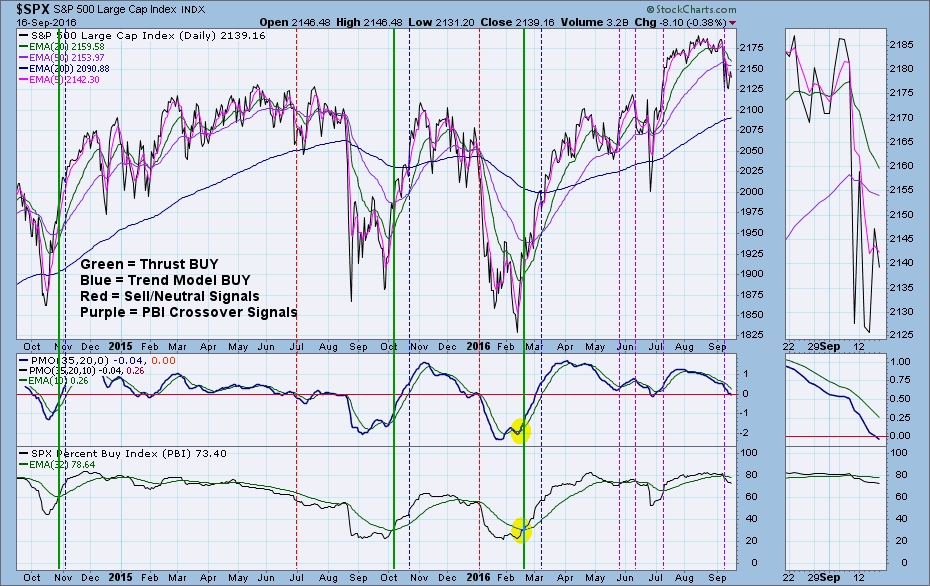
Task: Click the 1825 price axis label
Action: click(751, 336)
